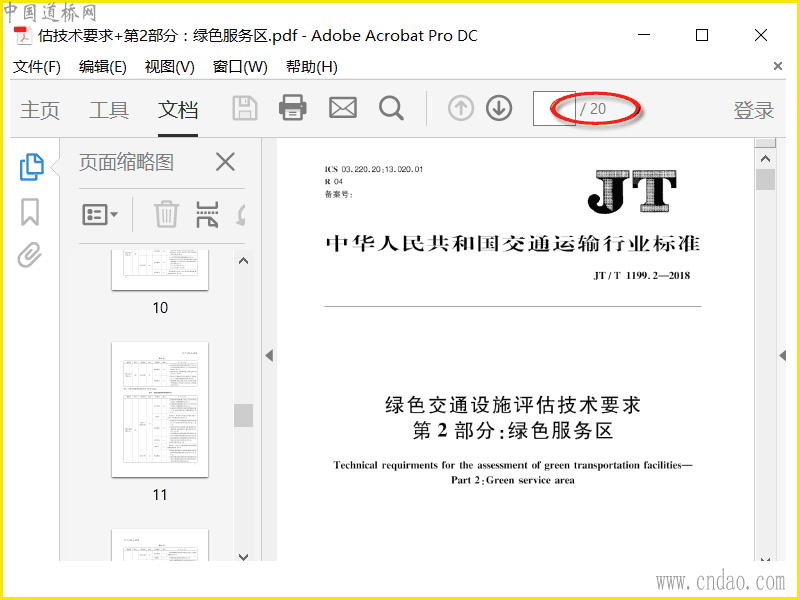Click the thumbnail panel scrollbar handle
800x600 pixels.
[243, 415]
